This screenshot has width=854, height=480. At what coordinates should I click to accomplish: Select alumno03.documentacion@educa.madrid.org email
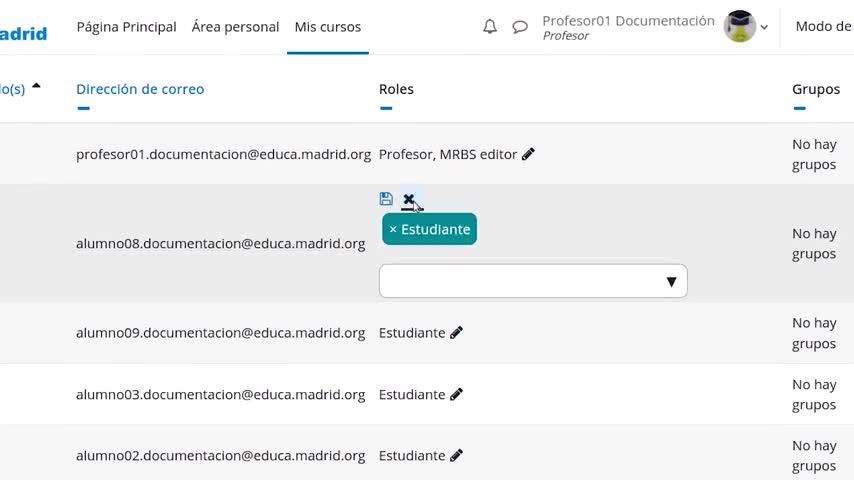(221, 394)
